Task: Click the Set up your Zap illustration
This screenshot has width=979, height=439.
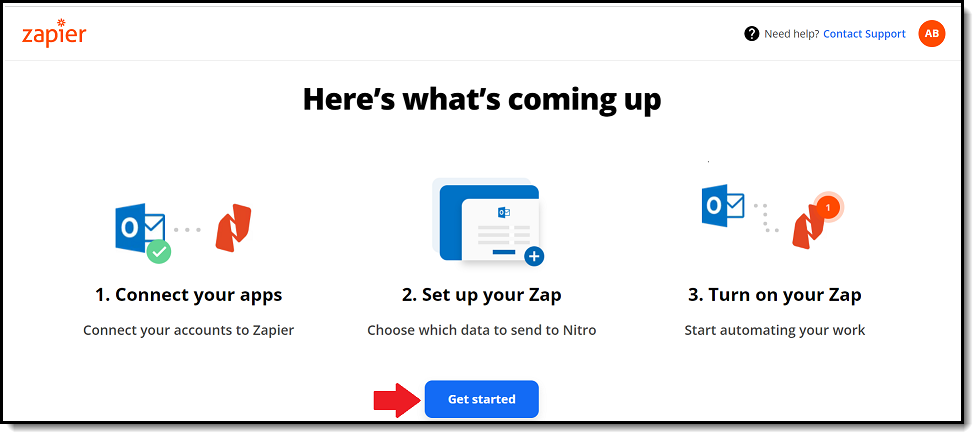Action: [488, 222]
